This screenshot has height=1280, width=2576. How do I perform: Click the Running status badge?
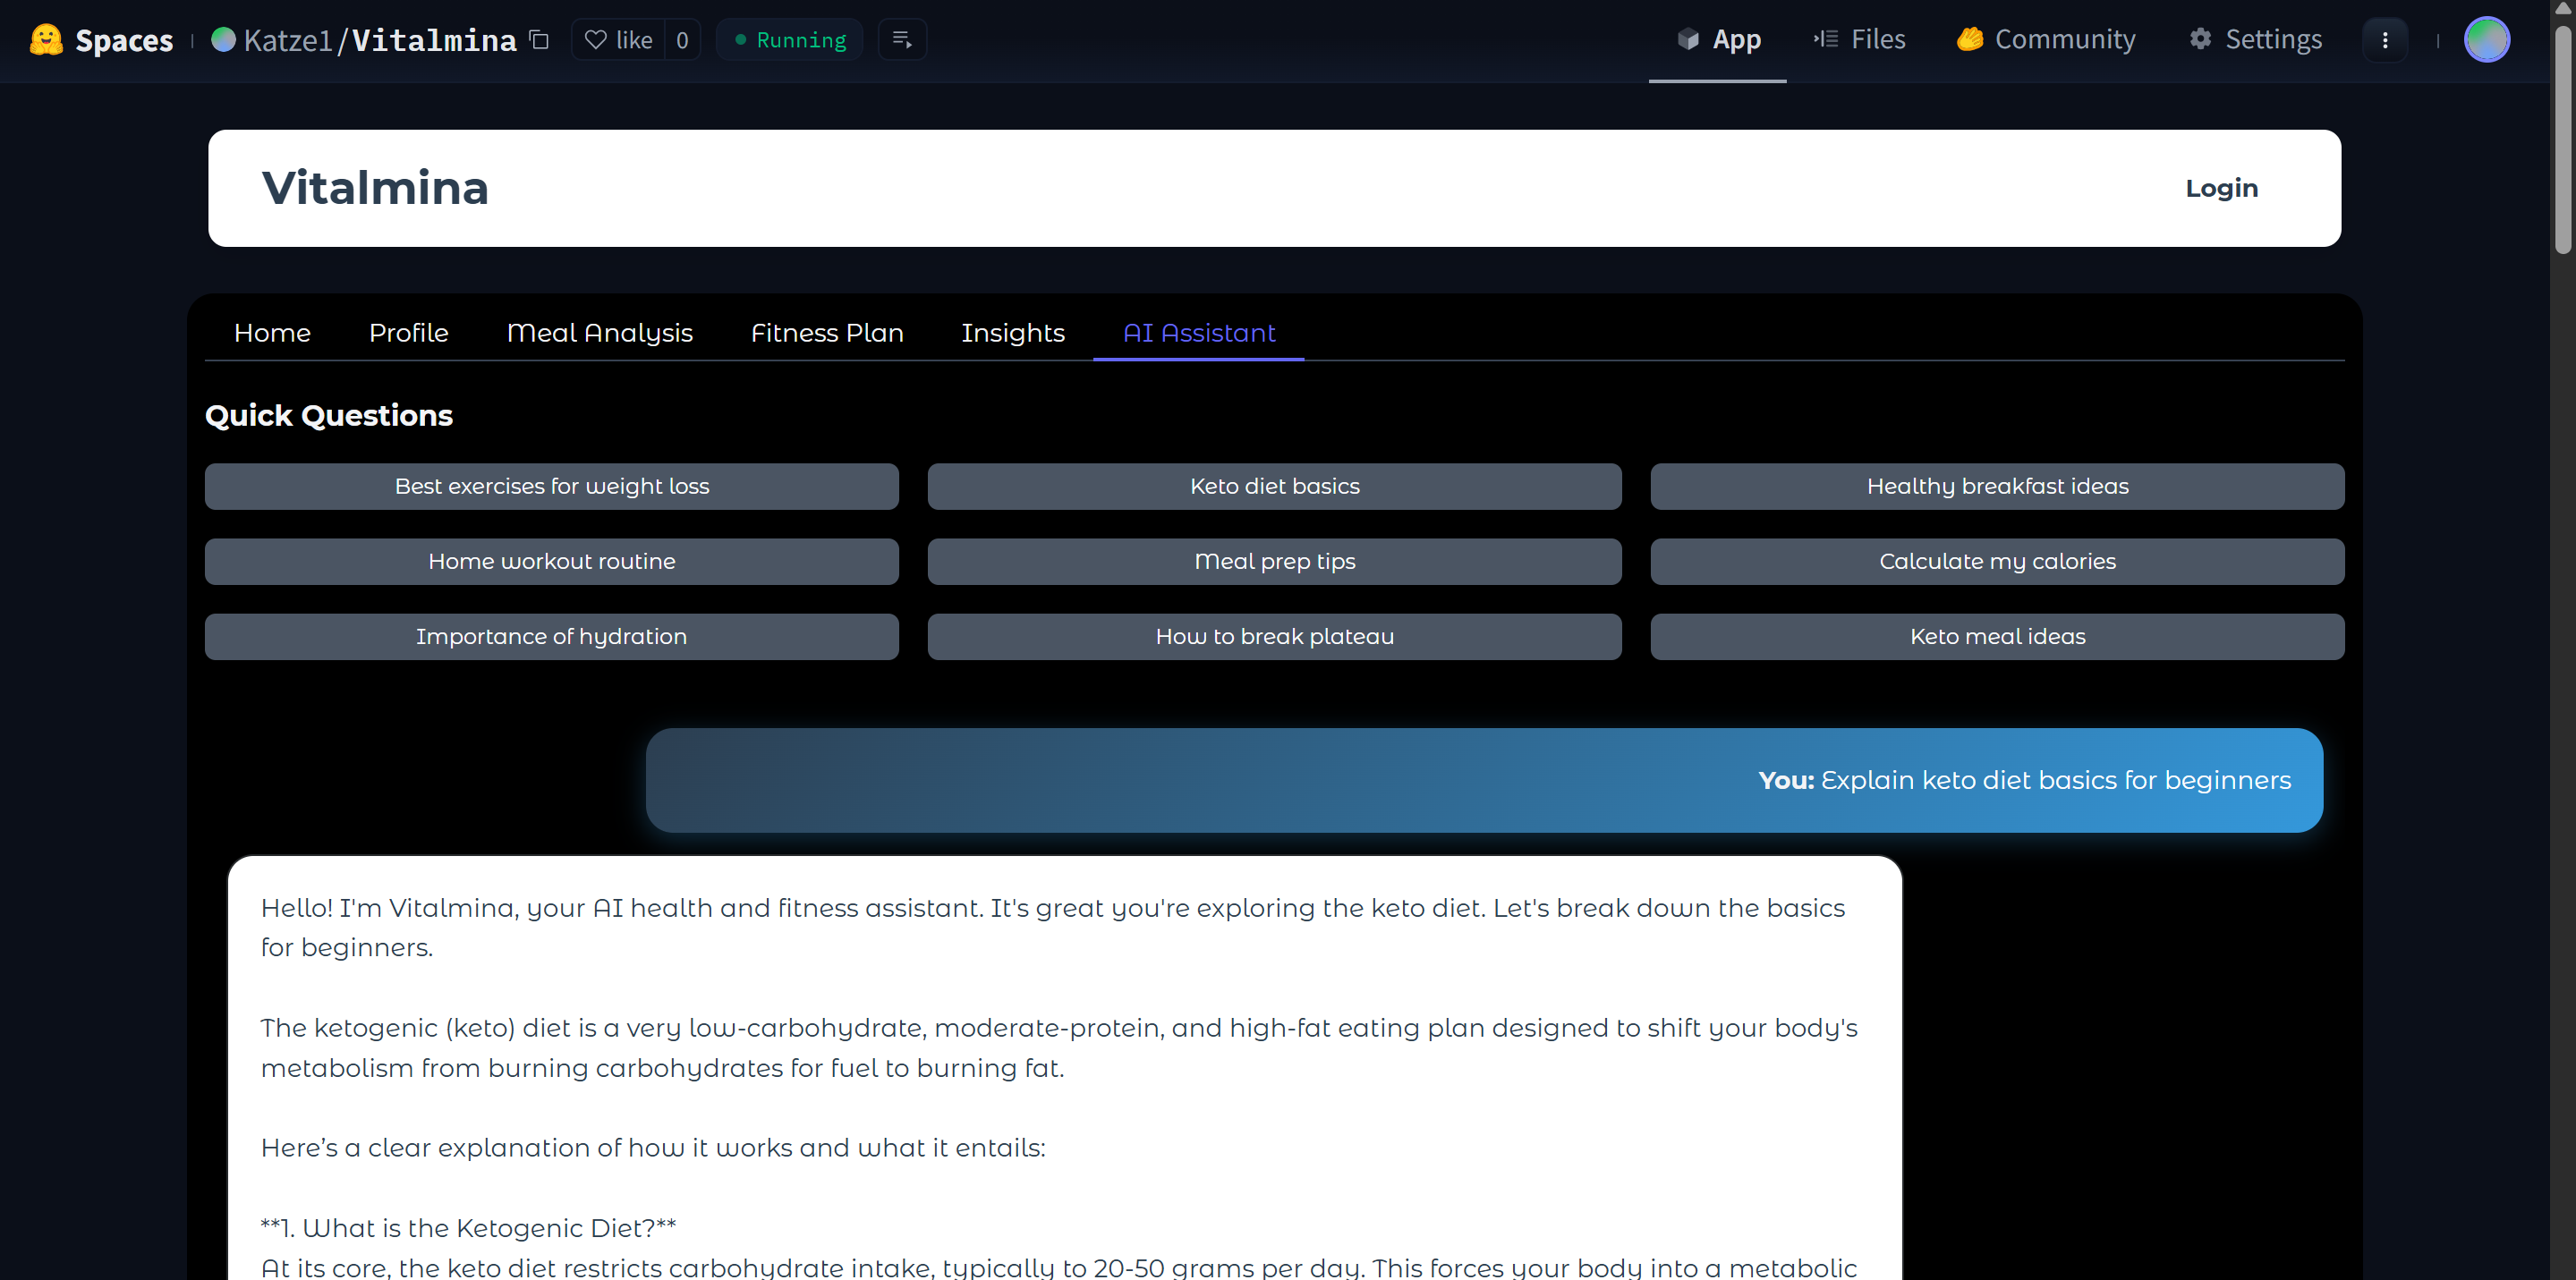tap(790, 40)
